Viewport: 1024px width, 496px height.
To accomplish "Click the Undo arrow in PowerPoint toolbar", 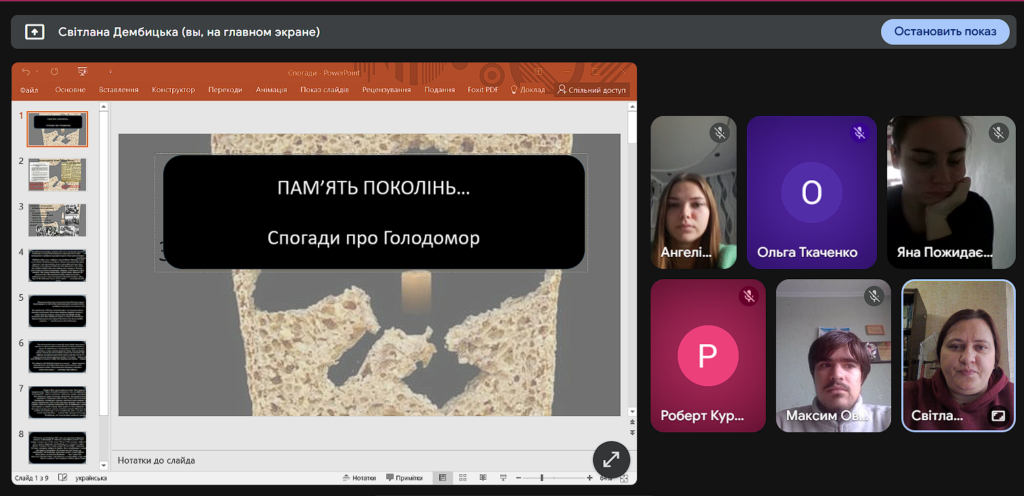I will [x=25, y=72].
